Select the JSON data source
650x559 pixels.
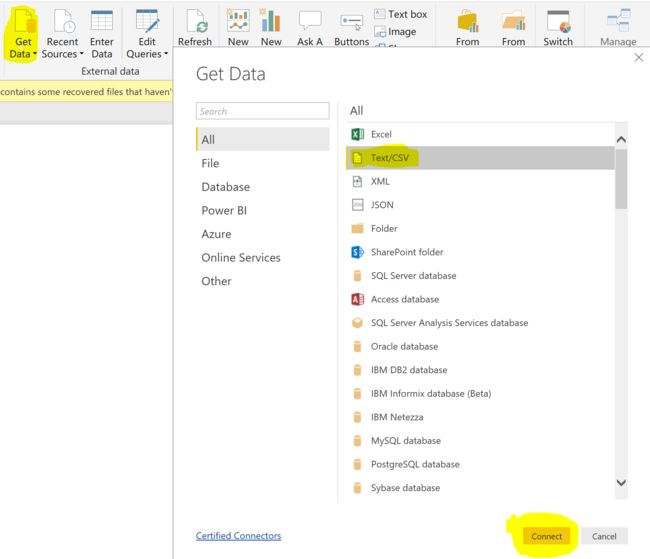point(480,205)
